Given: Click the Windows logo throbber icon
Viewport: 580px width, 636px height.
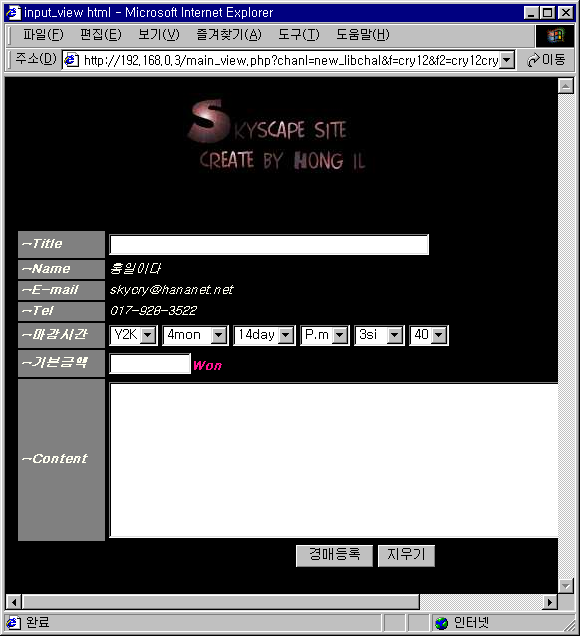Looking at the screenshot, I should click(x=555, y=36).
